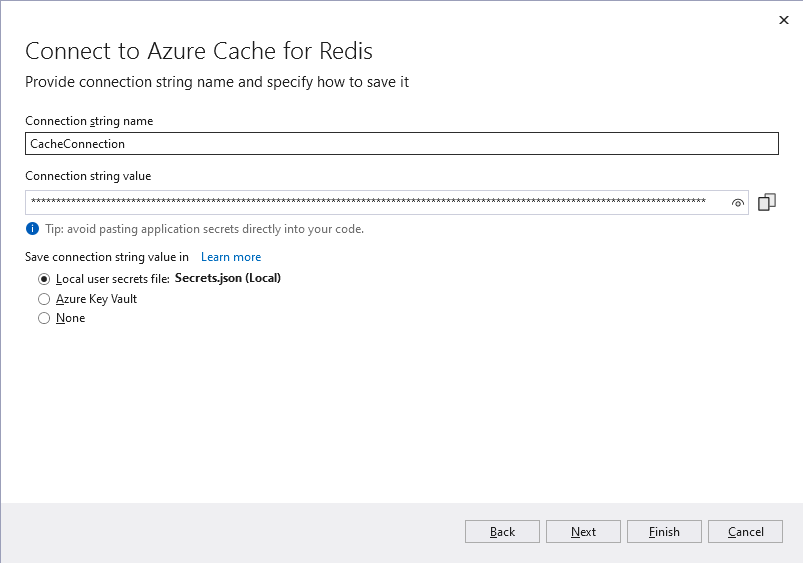
Task: Choose the Azure Key Vault radio option
Action: 44,299
